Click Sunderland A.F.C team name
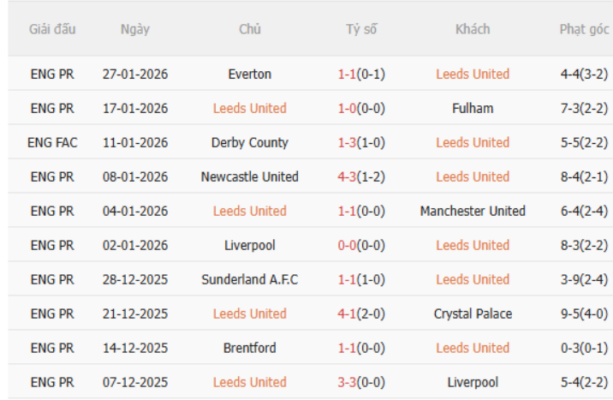Viewport: 613px width, 400px height. pos(249,279)
